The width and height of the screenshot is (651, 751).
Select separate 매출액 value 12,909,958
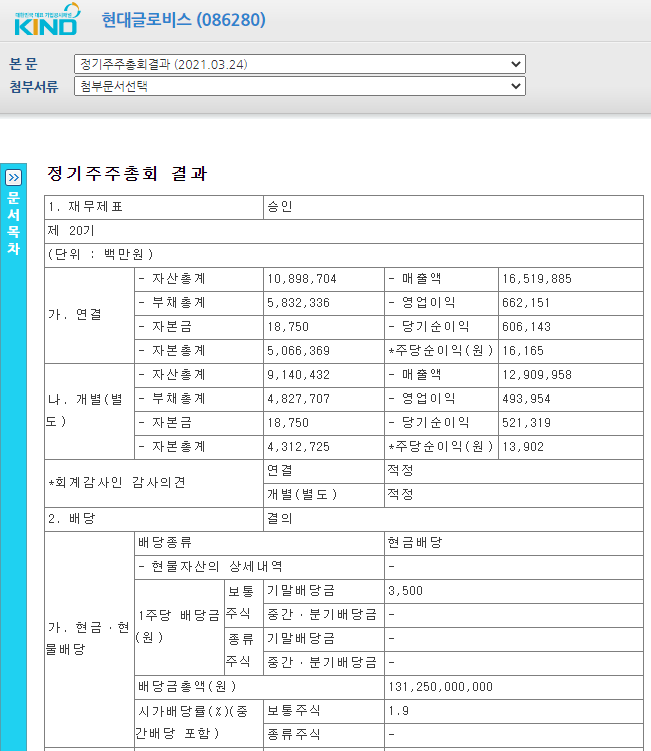coord(537,375)
